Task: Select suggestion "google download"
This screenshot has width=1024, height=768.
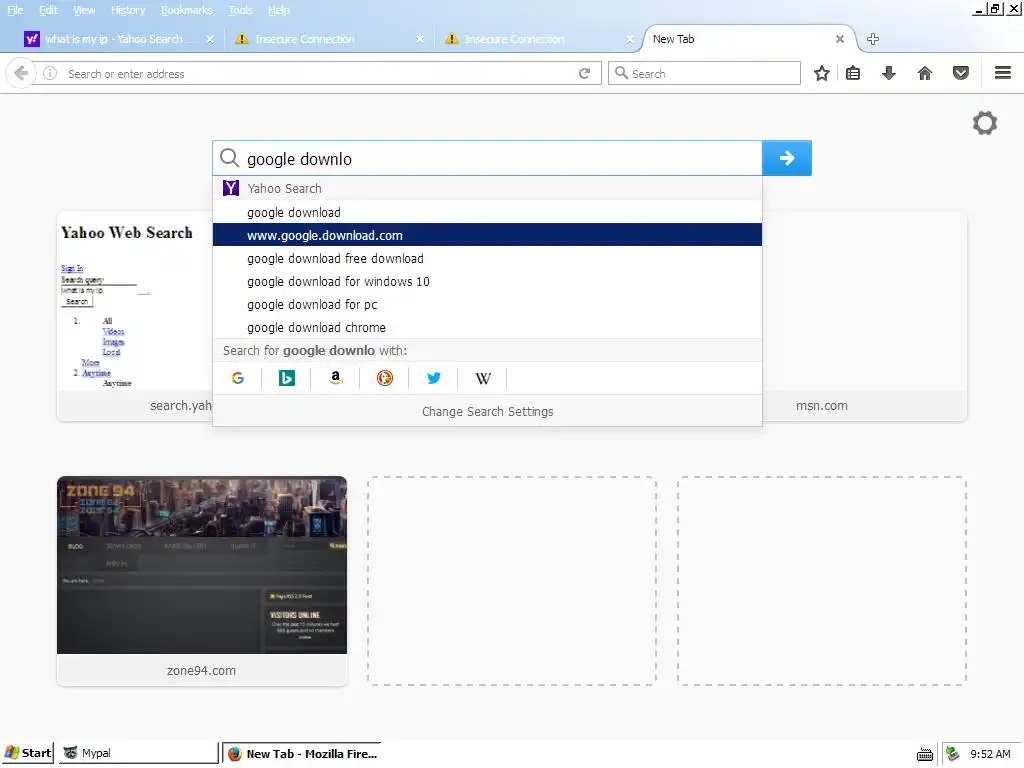Action: point(487,212)
